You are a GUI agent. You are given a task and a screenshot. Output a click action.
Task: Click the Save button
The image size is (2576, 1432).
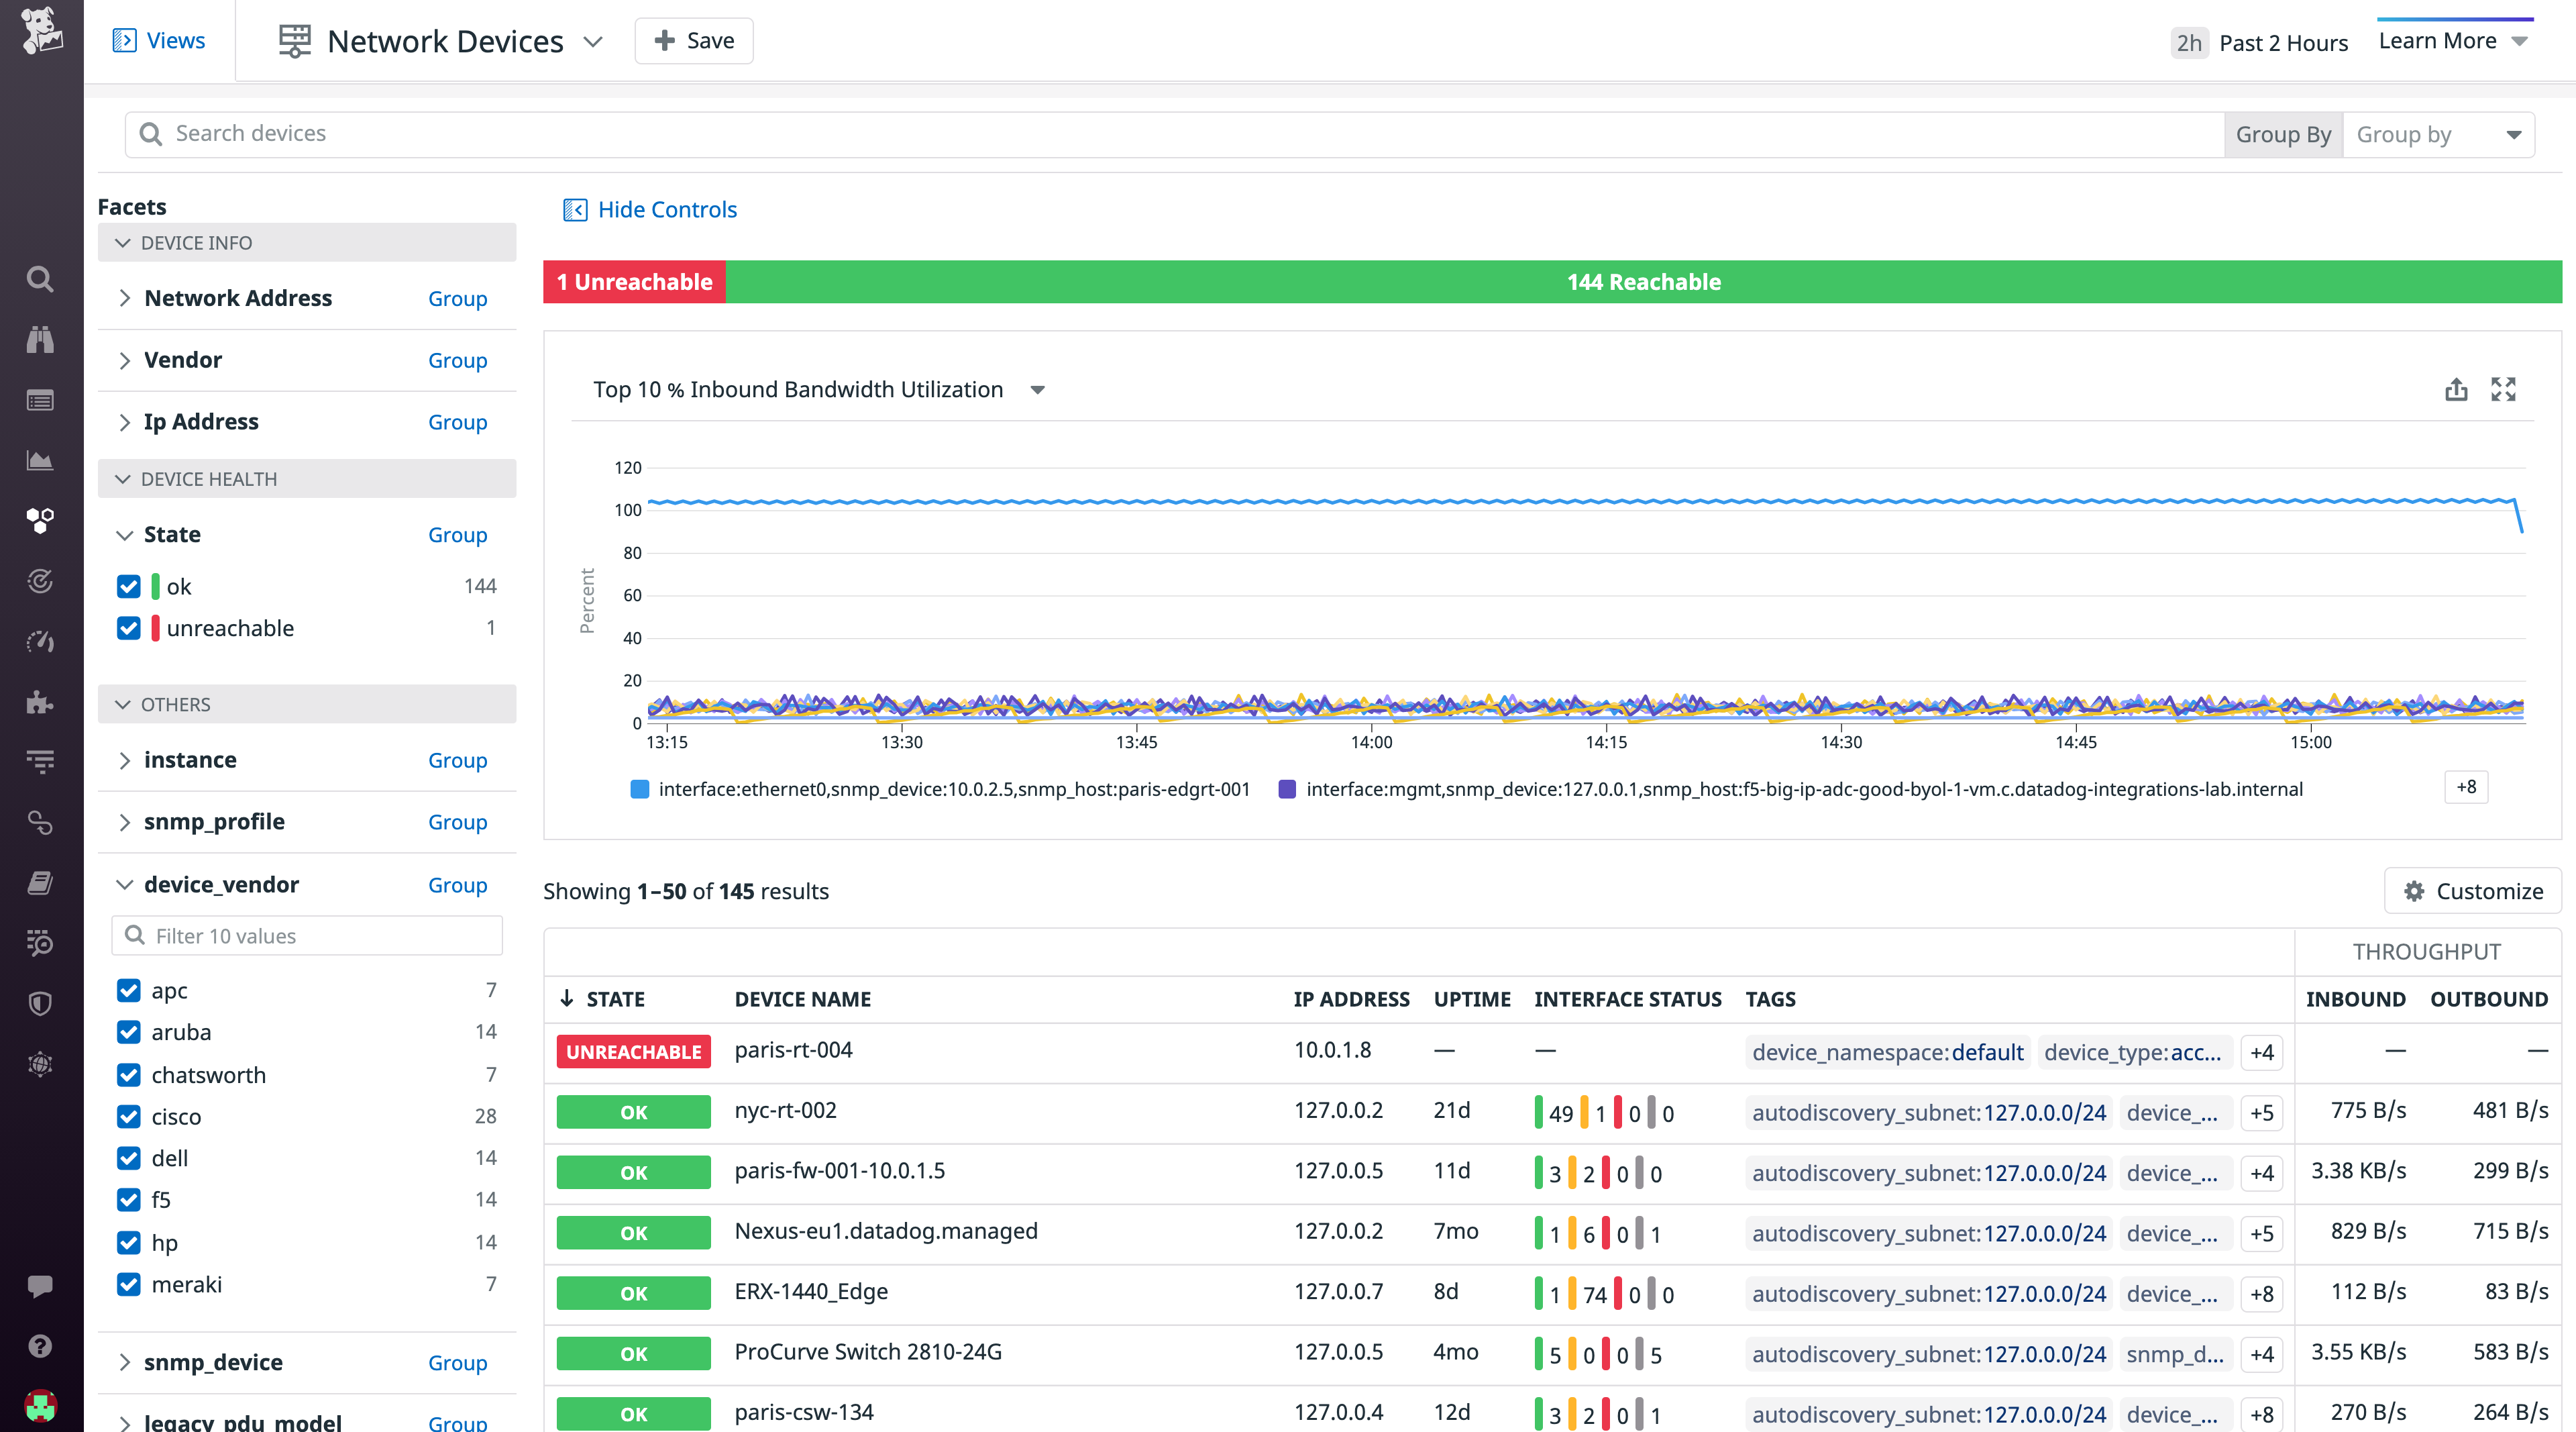coord(693,40)
